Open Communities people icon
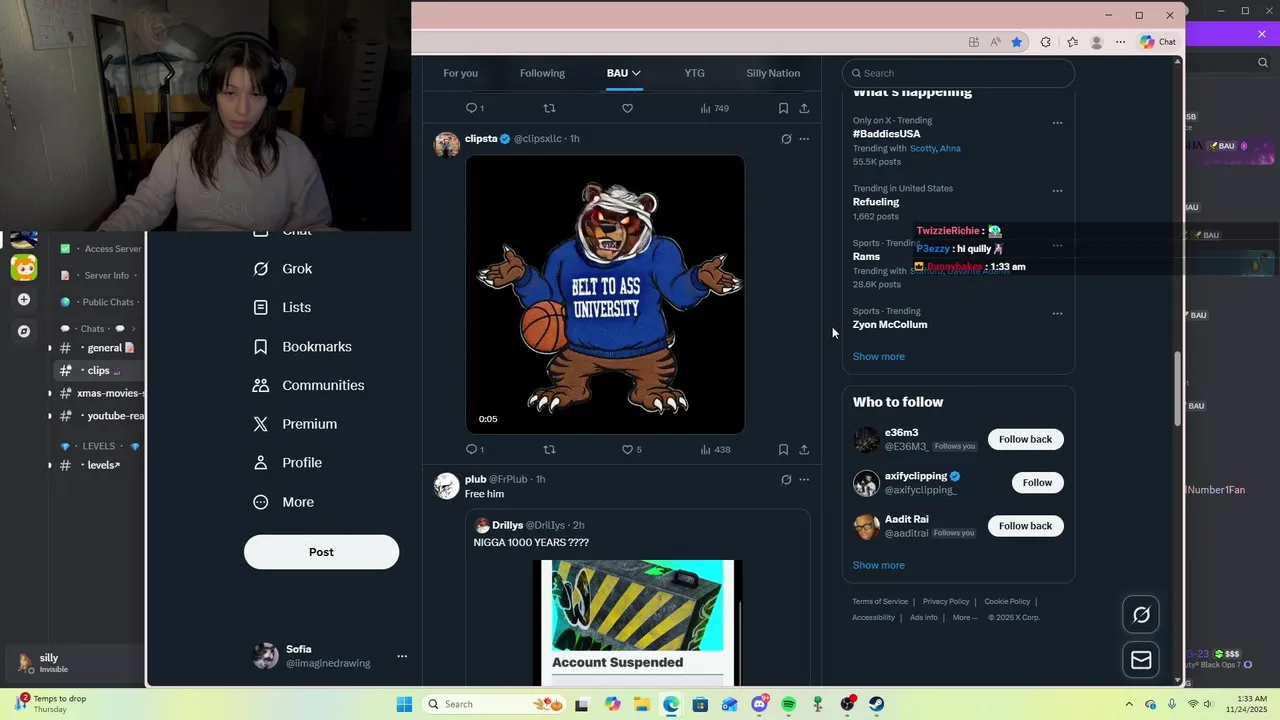The width and height of the screenshot is (1280, 720). (x=261, y=386)
